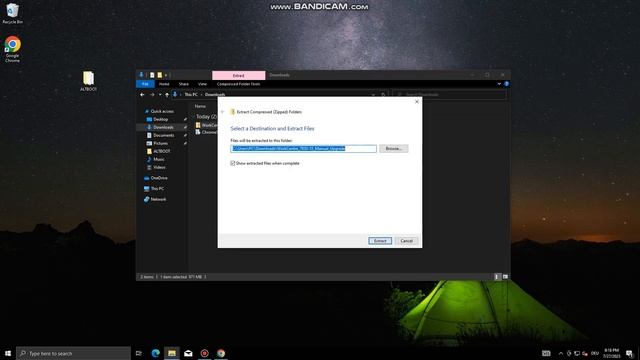Open the Compressed Folder Tools tab
Image resolution: width=640 pixels, height=360 pixels.
pos(238,84)
